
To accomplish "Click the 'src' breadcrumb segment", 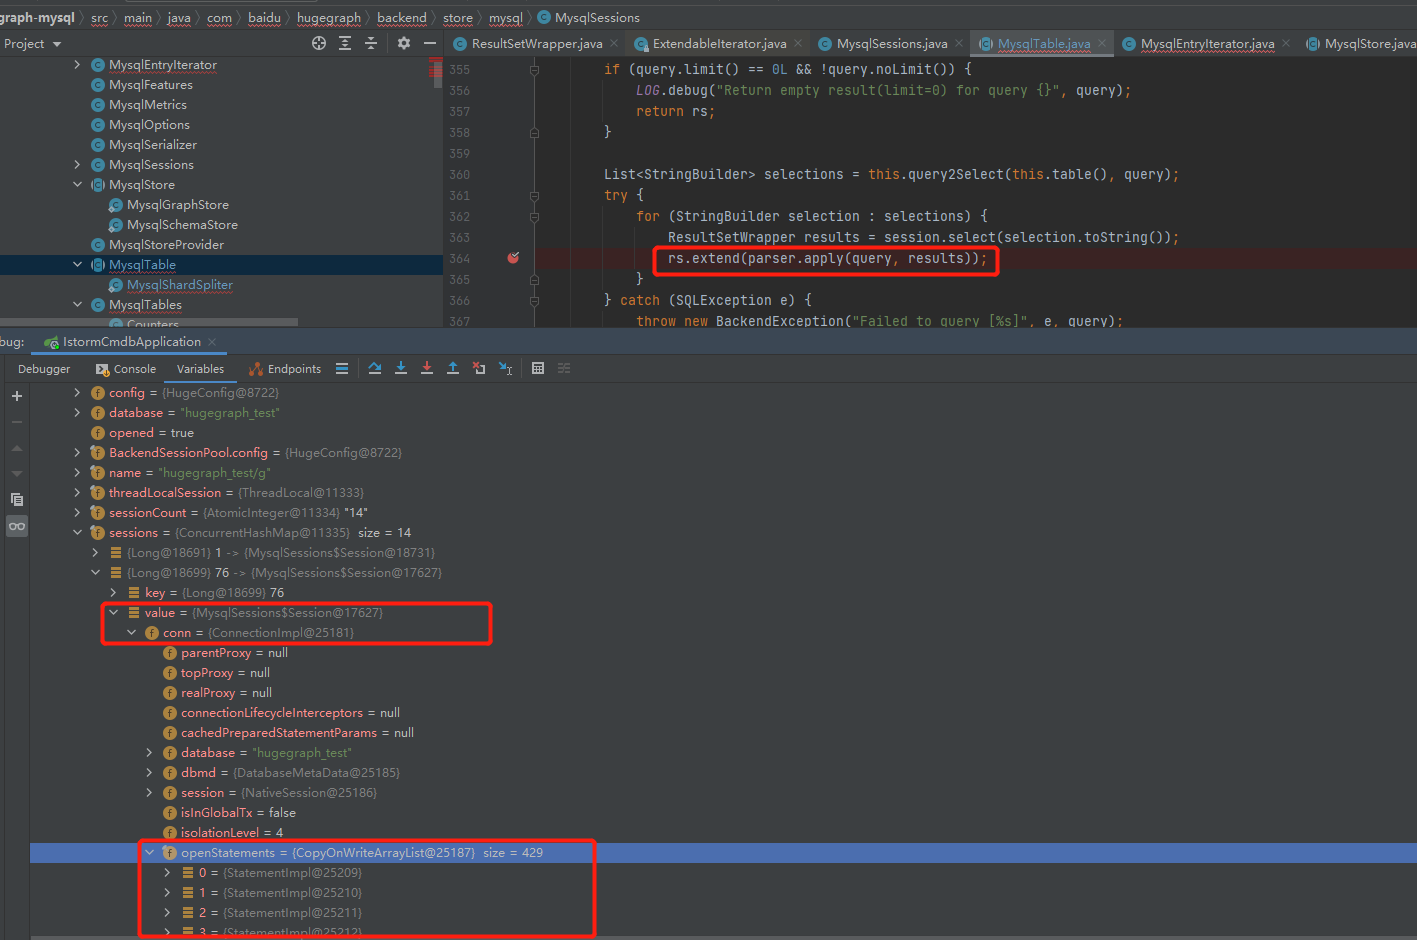I will click(99, 17).
